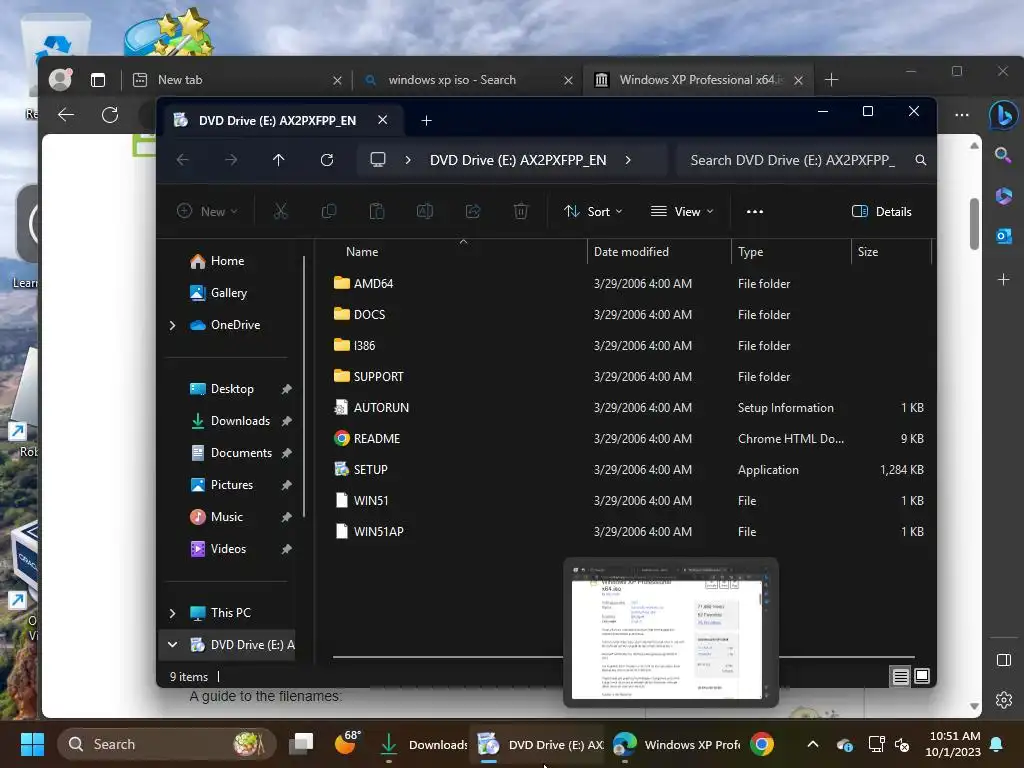Click the Edge sidebar customize plus icon
This screenshot has height=768, width=1024.
1004,280
